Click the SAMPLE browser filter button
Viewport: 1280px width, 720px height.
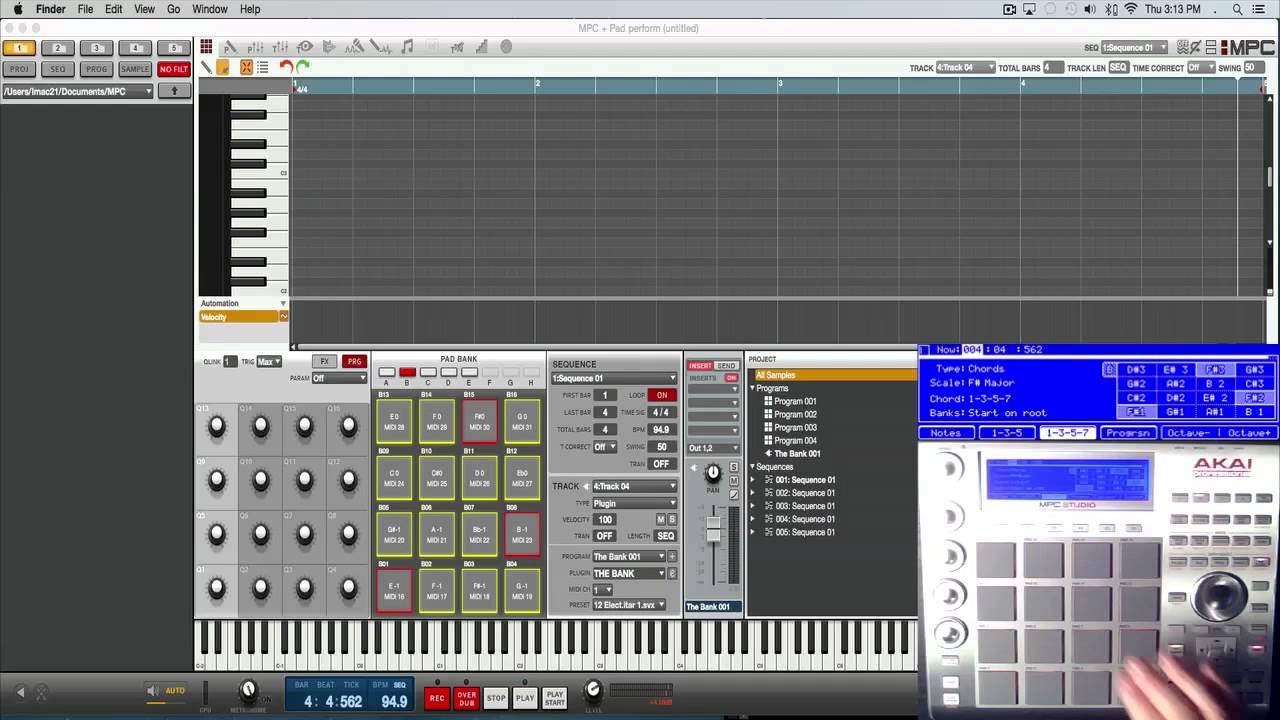[x=135, y=69]
